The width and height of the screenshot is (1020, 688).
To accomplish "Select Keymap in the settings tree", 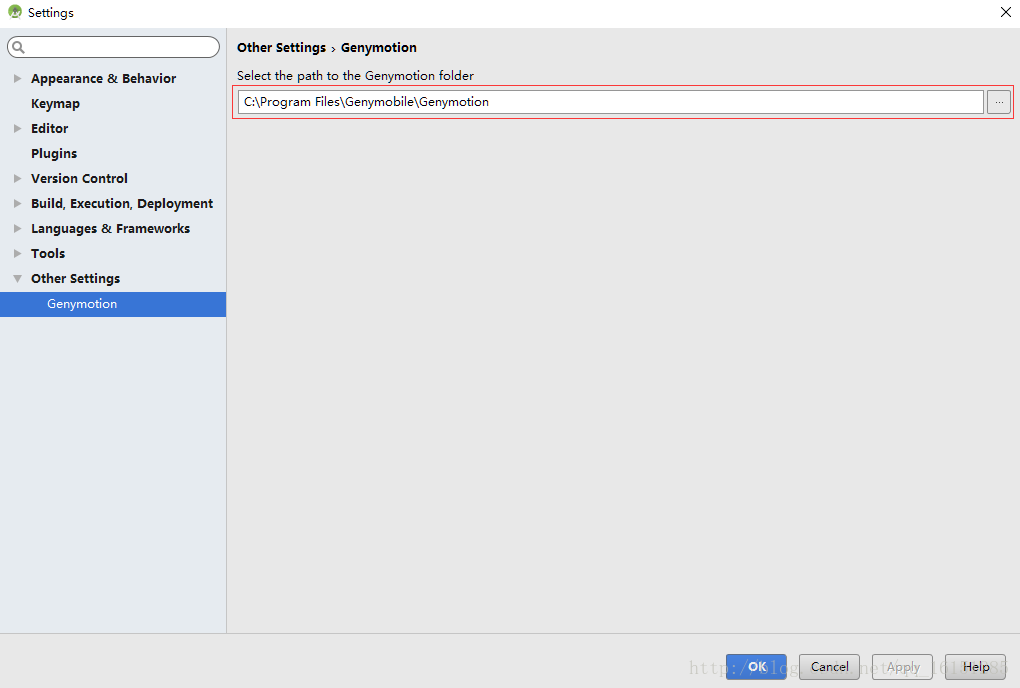I will (x=55, y=103).
